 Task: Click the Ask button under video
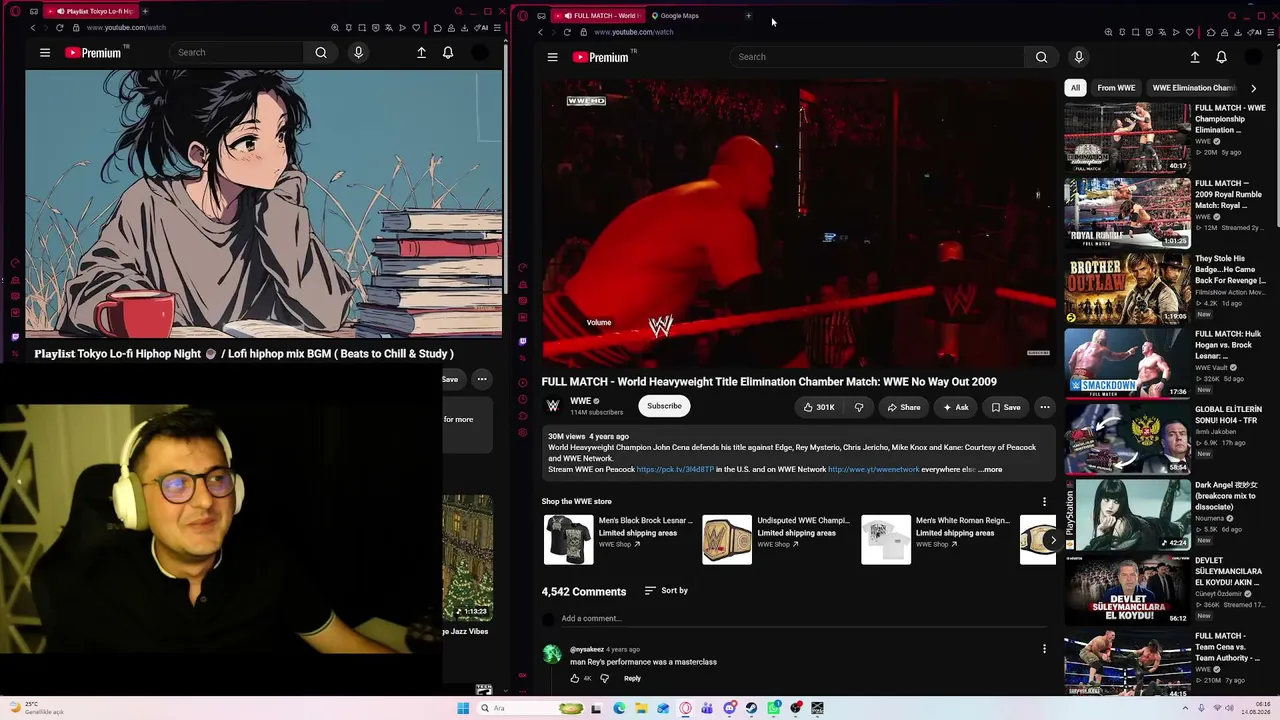pyautogui.click(x=955, y=407)
